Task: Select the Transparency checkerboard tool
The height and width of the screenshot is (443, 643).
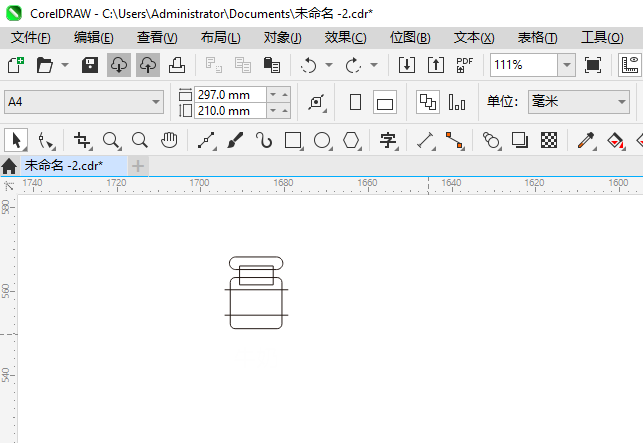Action: 549,140
